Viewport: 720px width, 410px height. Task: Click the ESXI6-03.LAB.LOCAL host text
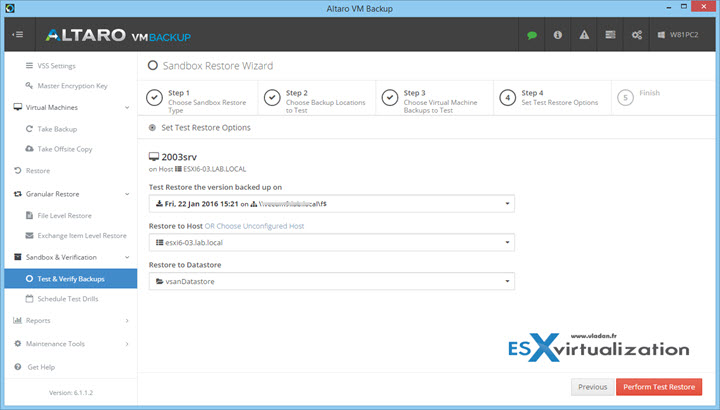[214, 169]
